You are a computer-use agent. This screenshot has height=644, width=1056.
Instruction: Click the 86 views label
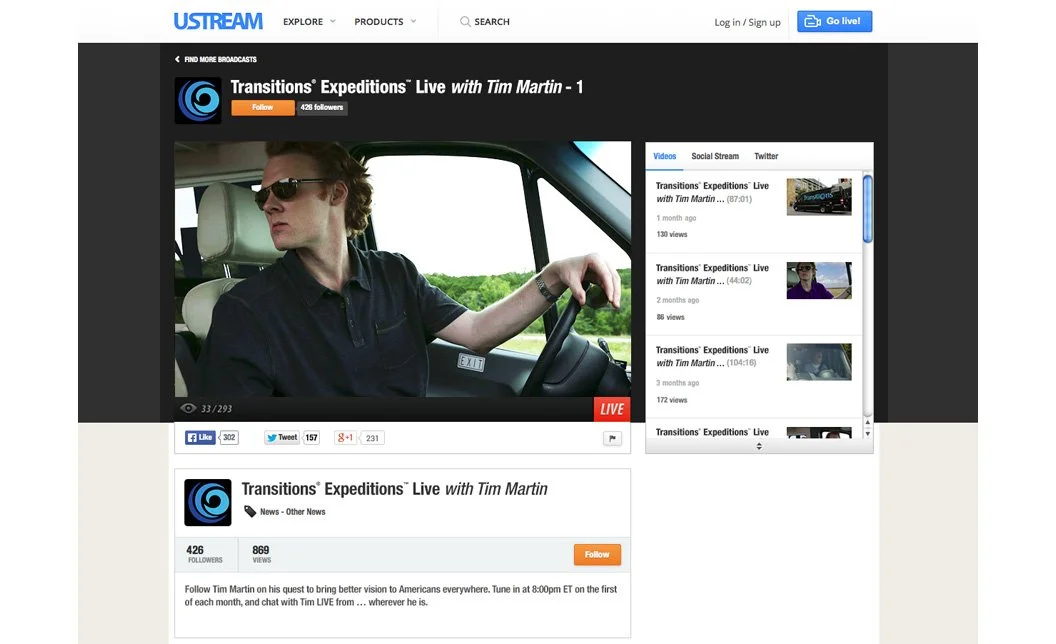670,317
